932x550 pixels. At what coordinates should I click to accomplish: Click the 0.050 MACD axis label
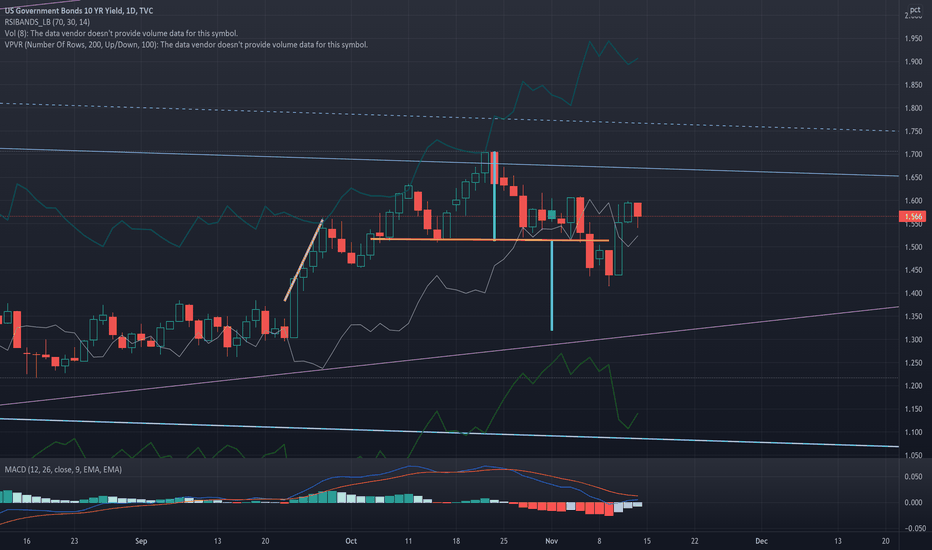click(914, 477)
